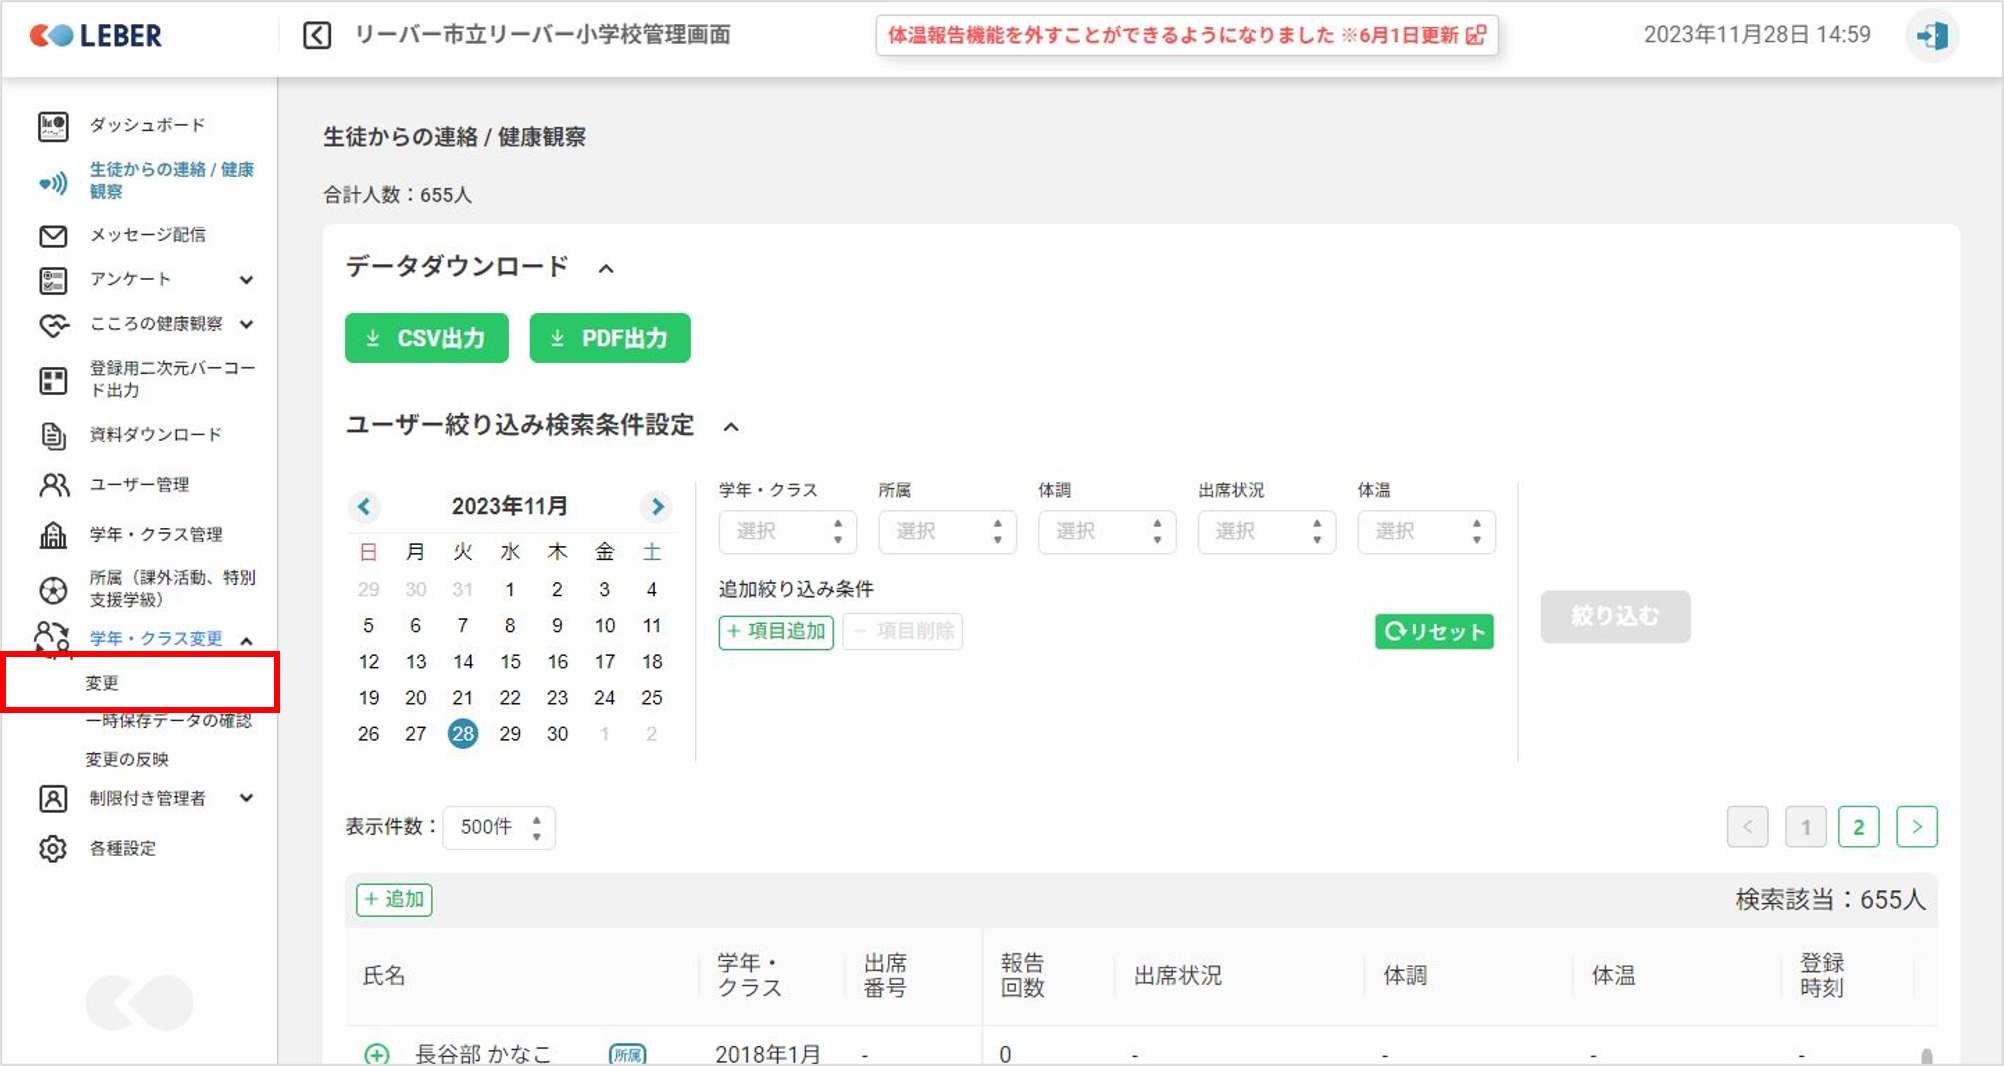2004x1066 pixels.
Task: Open the 表示件数 500件 dropdown
Action: tap(499, 828)
